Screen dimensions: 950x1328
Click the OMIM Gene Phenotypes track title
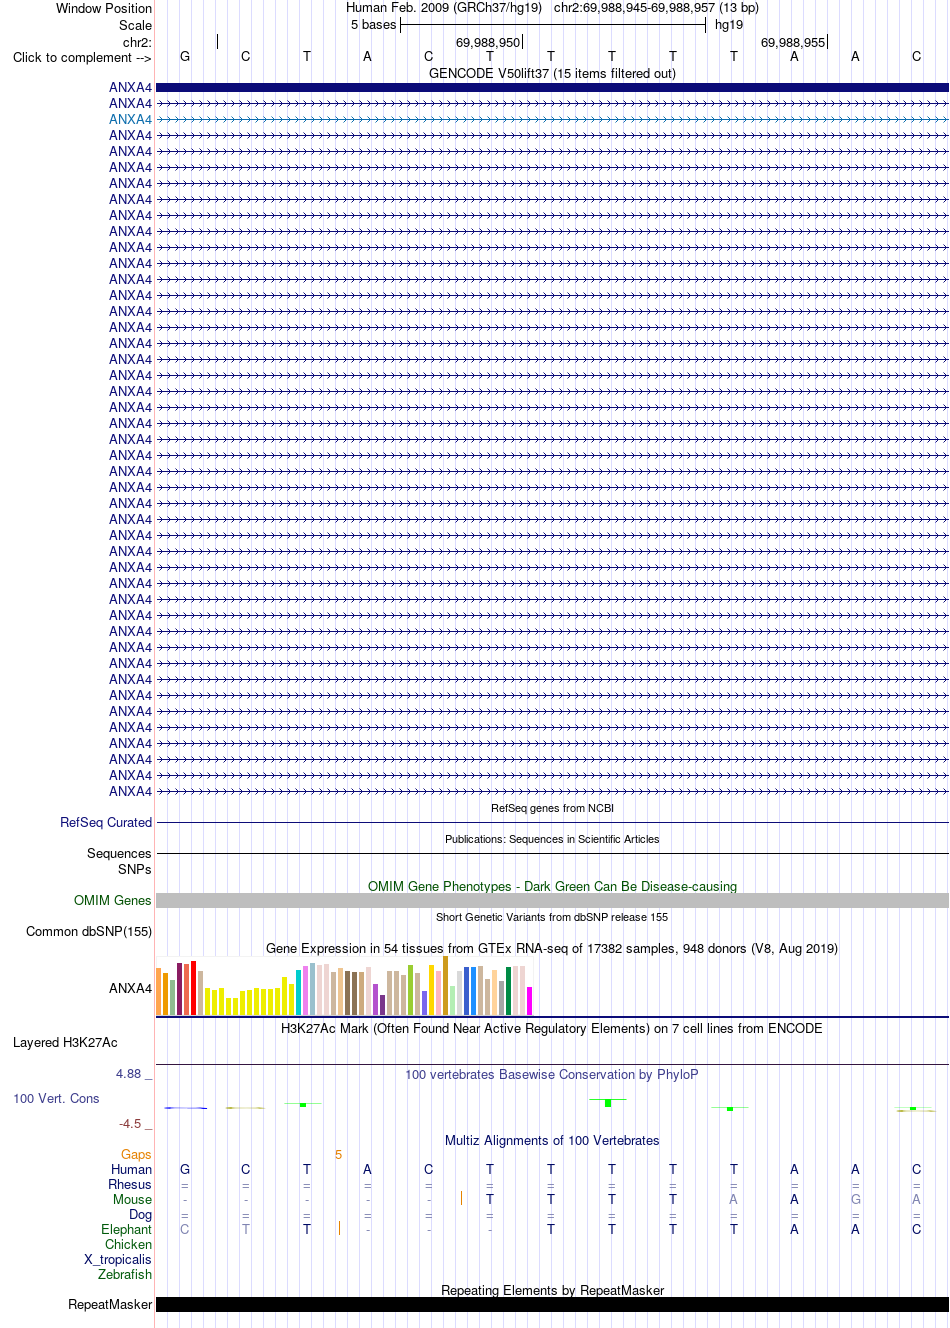(552, 886)
